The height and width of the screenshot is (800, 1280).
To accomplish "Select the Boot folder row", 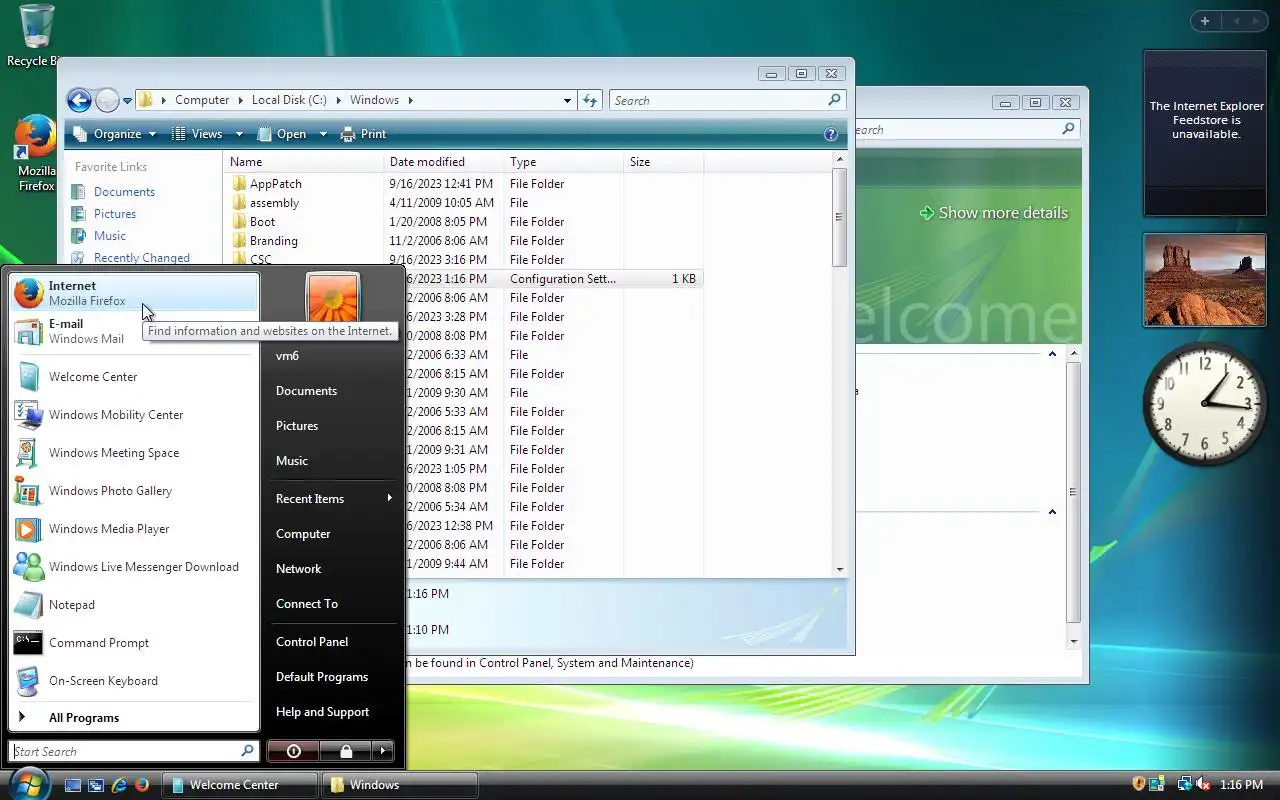I will [263, 222].
